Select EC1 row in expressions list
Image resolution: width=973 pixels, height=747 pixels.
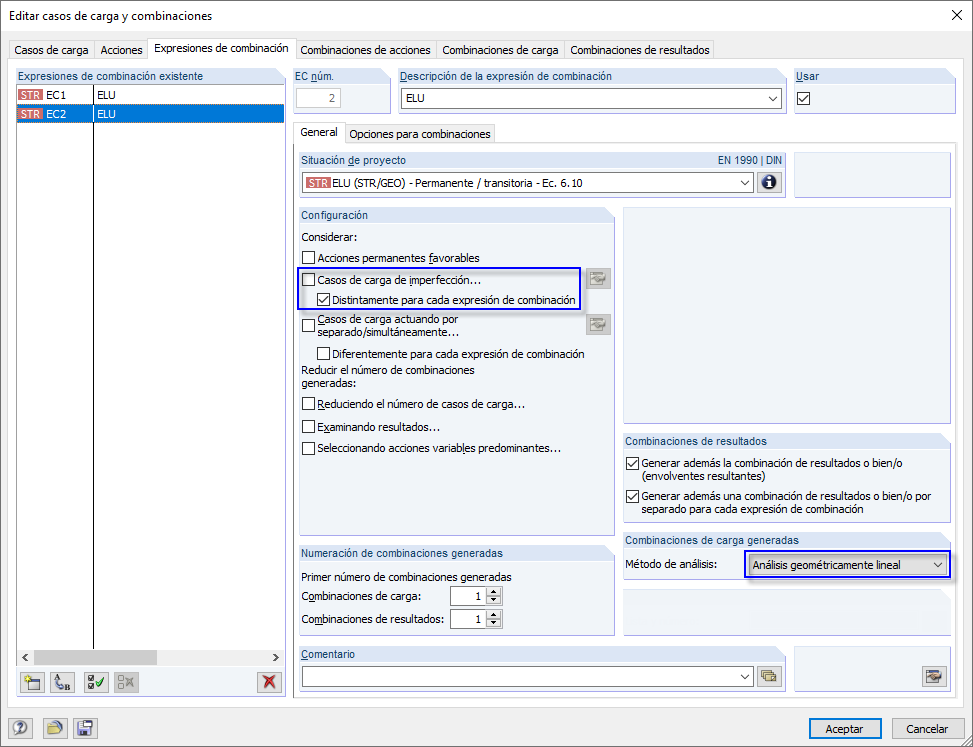point(151,95)
